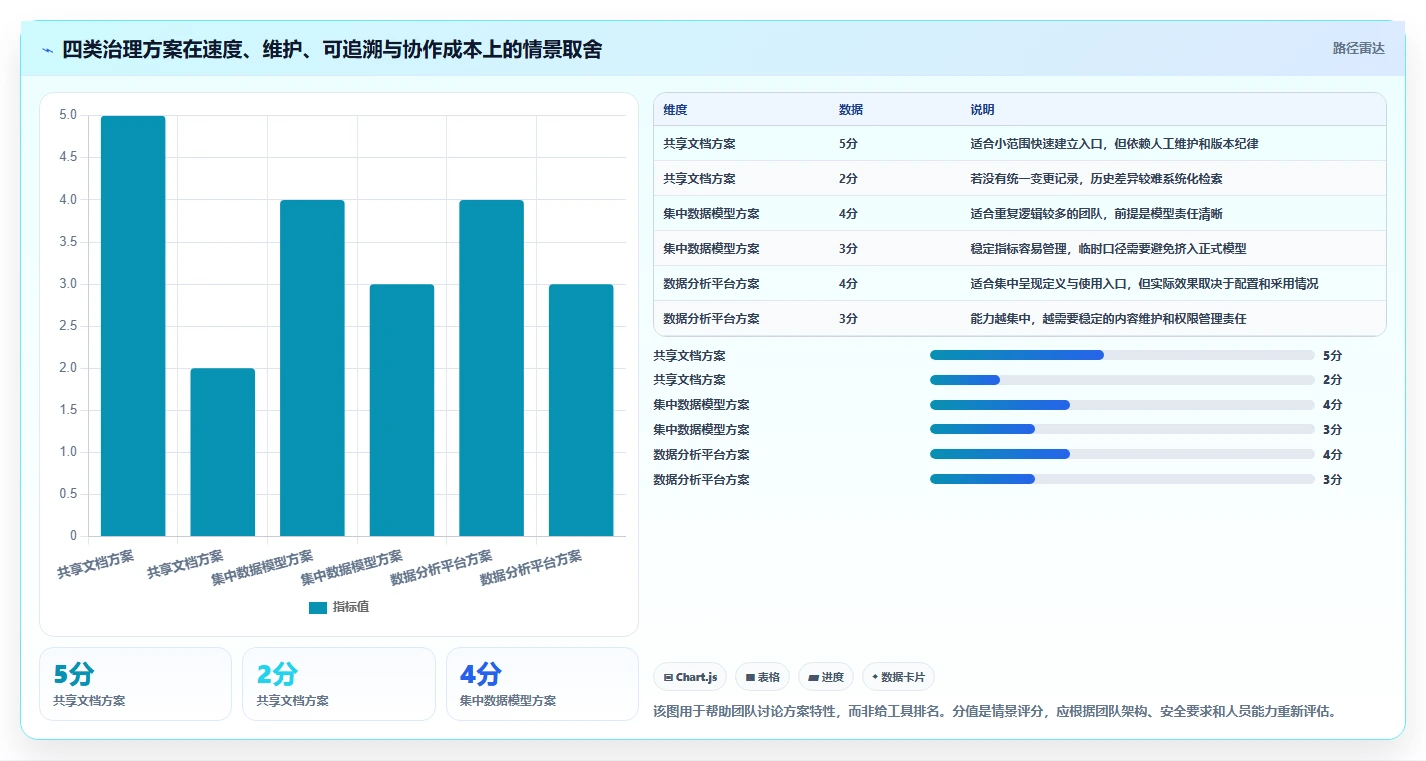Screen dimensions: 1426x761
Task: Click the 数据卡片 chip
Action: (x=898, y=677)
